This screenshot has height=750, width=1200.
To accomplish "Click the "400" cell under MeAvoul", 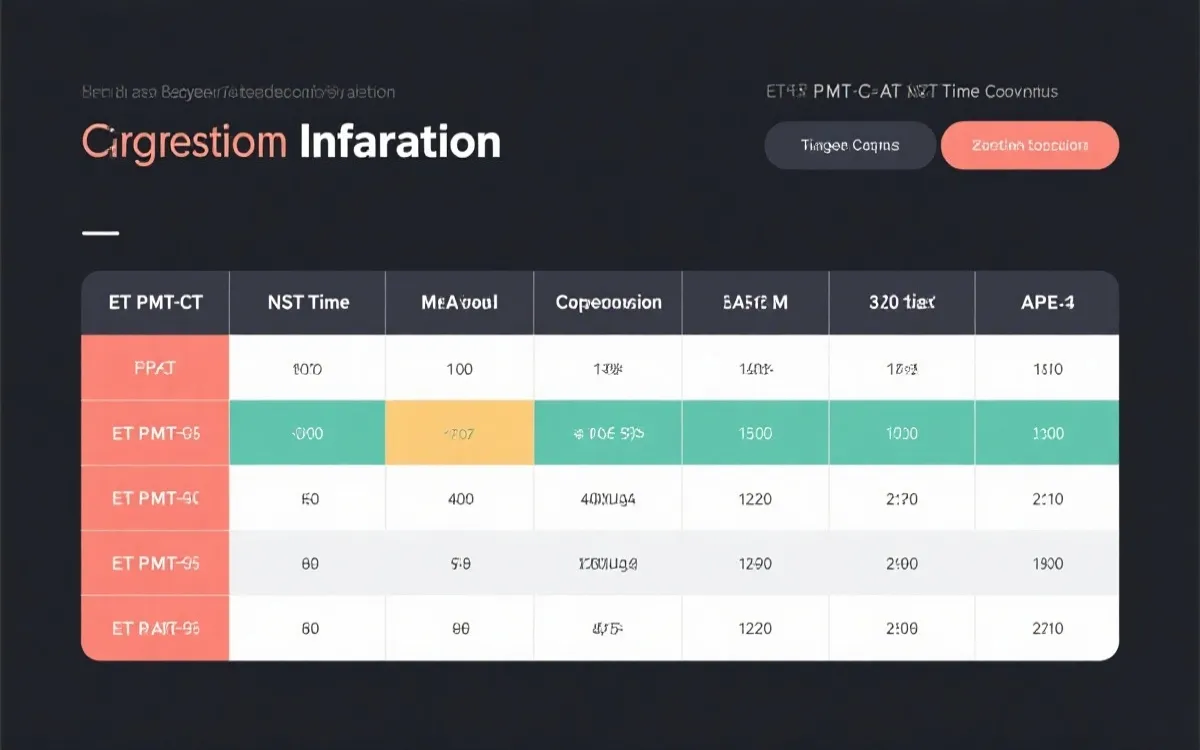I will [460, 499].
